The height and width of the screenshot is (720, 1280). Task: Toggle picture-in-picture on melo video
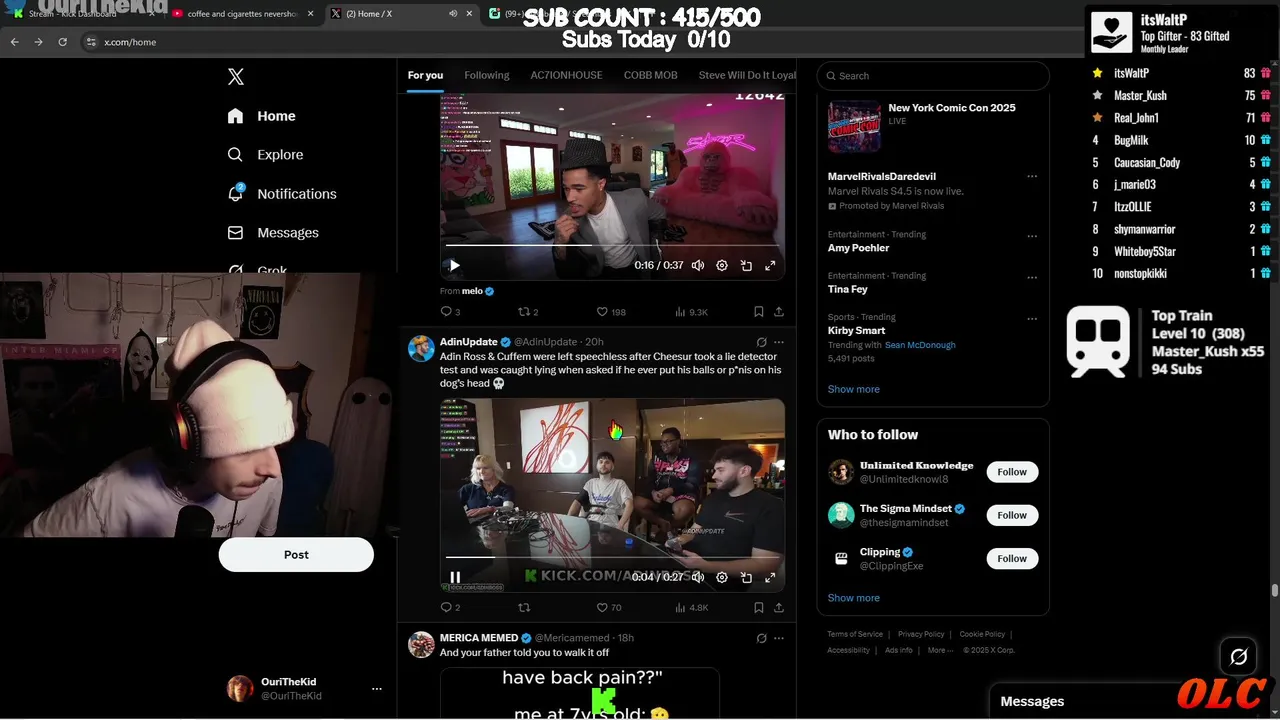(746, 266)
